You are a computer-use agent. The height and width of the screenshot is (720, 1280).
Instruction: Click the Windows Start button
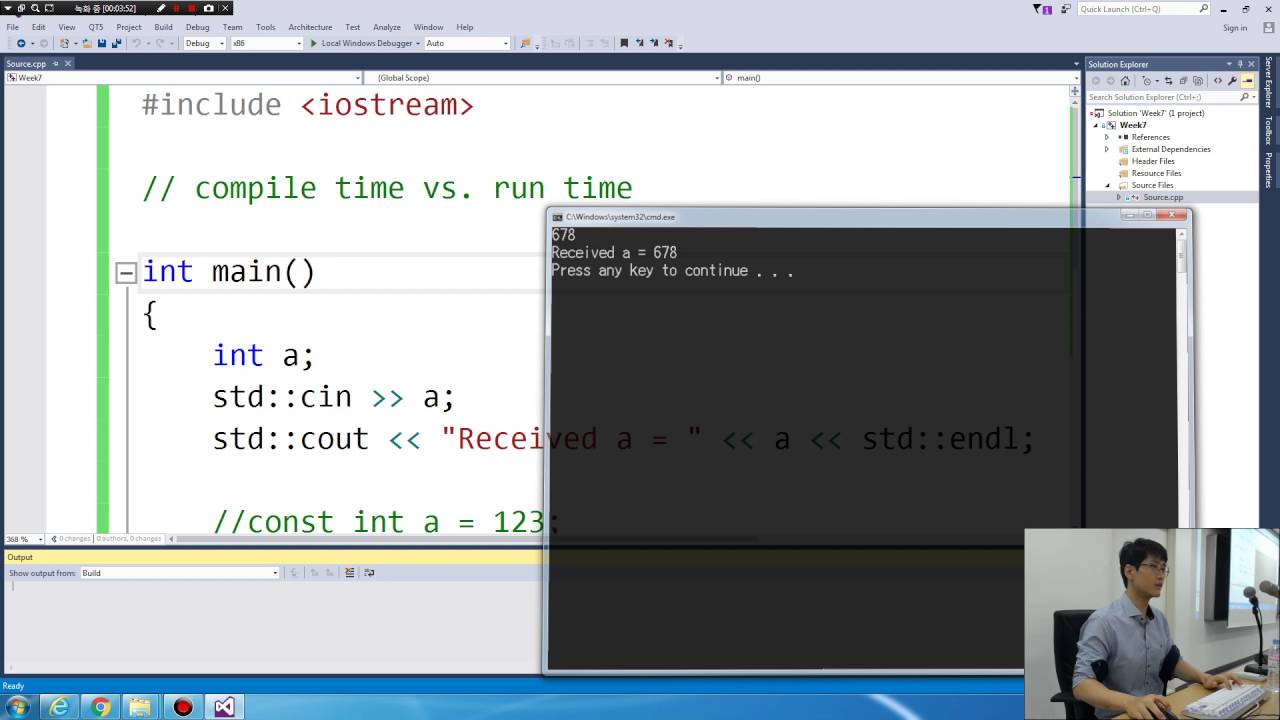18,707
